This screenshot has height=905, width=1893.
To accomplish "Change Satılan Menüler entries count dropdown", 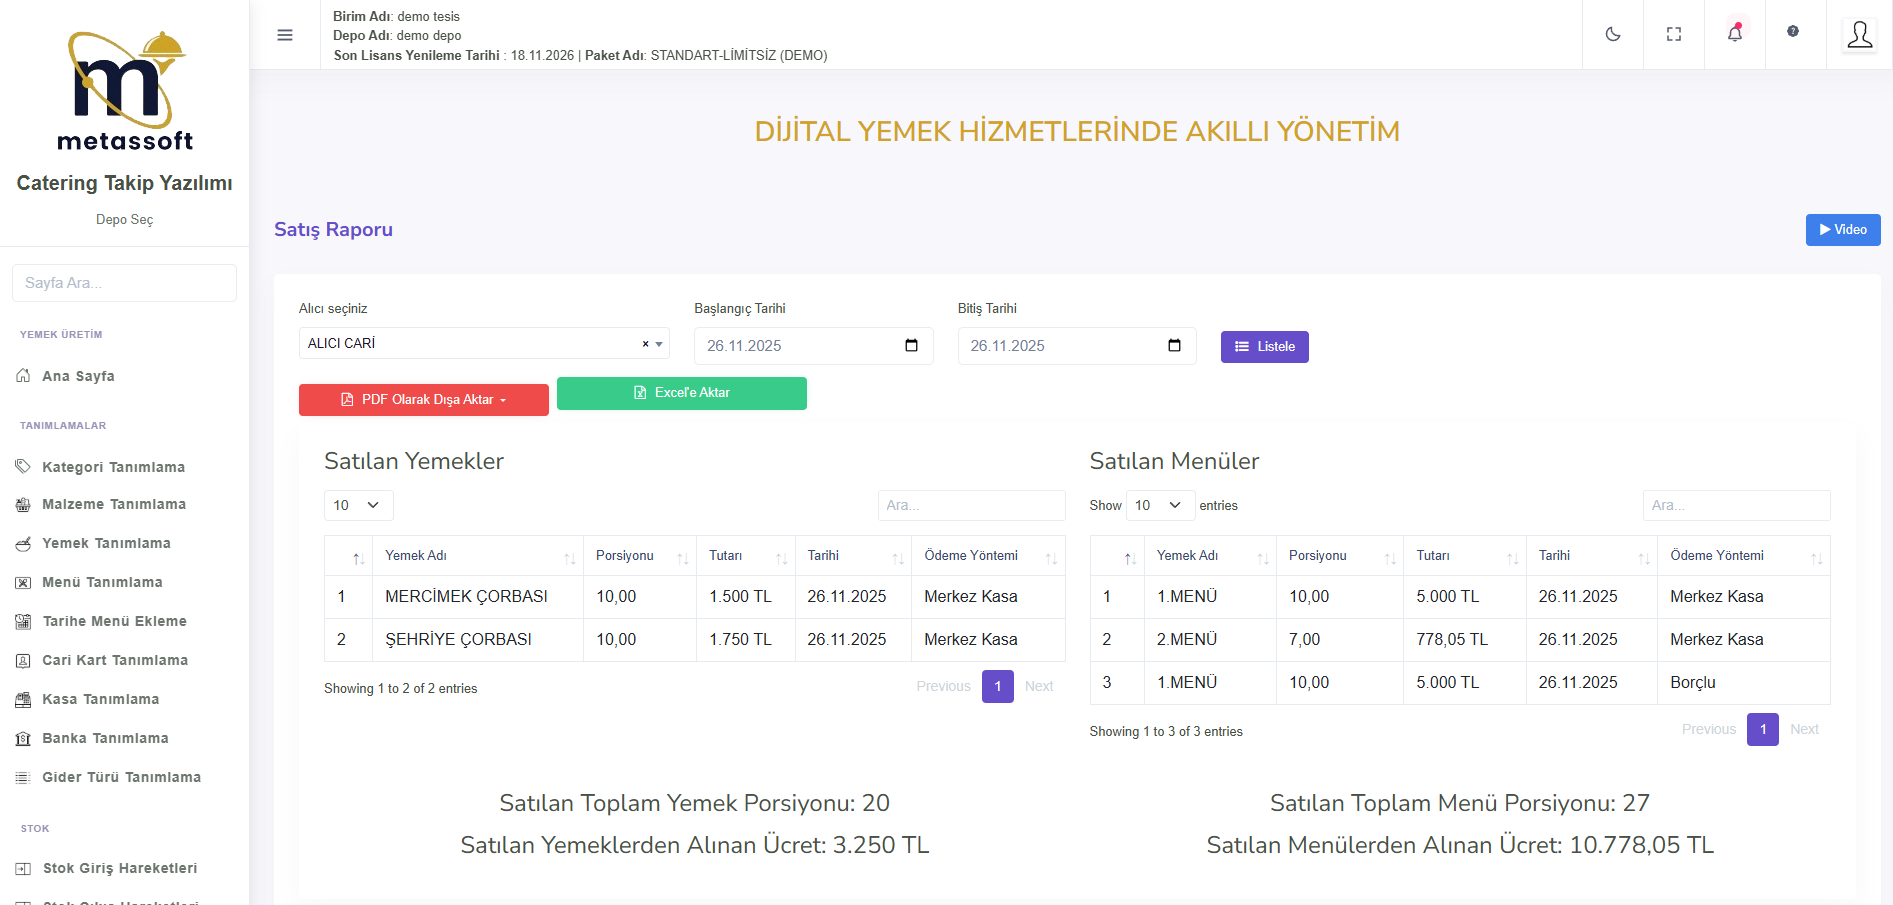I will click(x=1159, y=506).
